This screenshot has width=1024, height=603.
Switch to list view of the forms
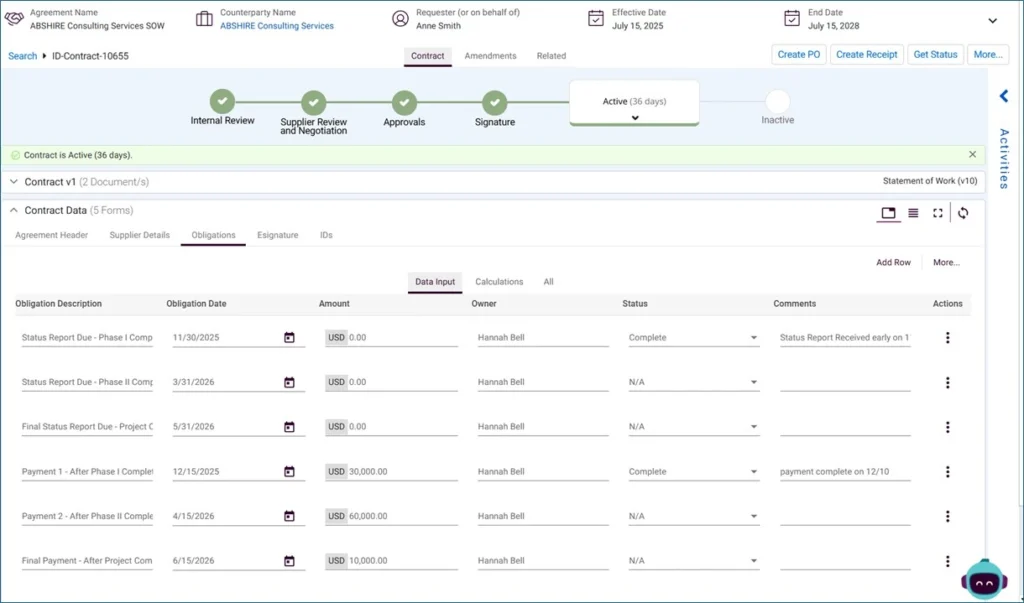(913, 212)
